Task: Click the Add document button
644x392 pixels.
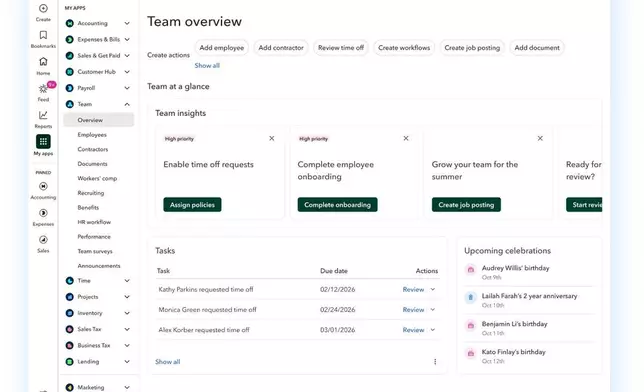Action: click(x=537, y=48)
